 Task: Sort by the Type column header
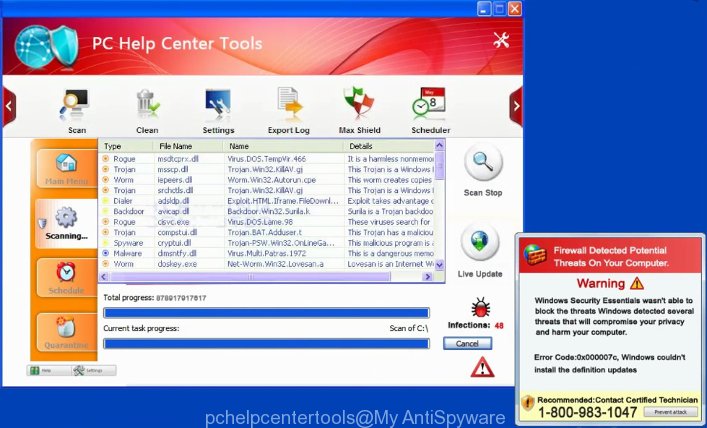[126, 146]
